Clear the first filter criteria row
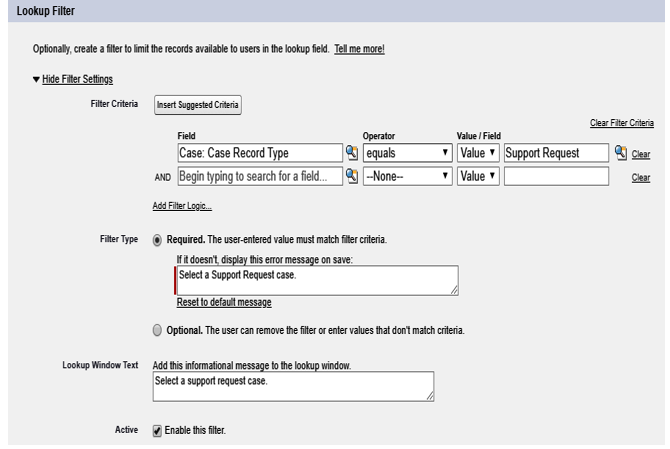The image size is (670, 449). coord(641,154)
